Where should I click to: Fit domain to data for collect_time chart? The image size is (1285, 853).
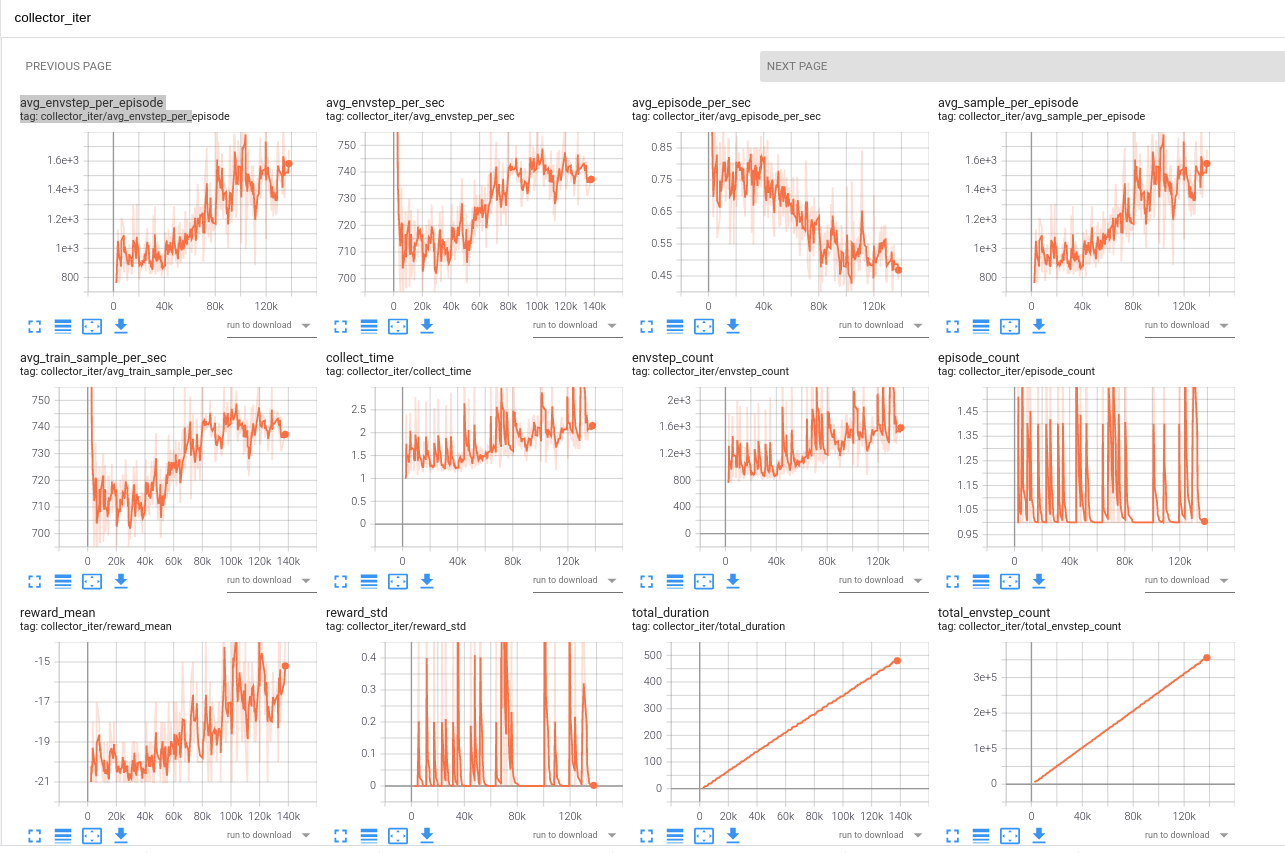pos(398,581)
